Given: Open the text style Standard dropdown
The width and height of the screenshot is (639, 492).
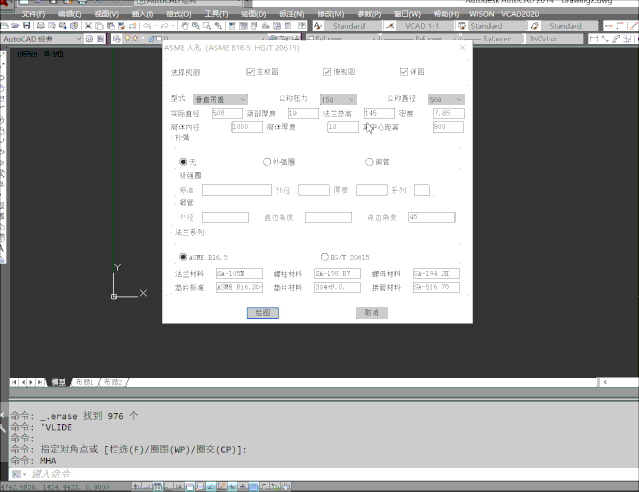Looking at the screenshot, I should click(x=354, y=26).
